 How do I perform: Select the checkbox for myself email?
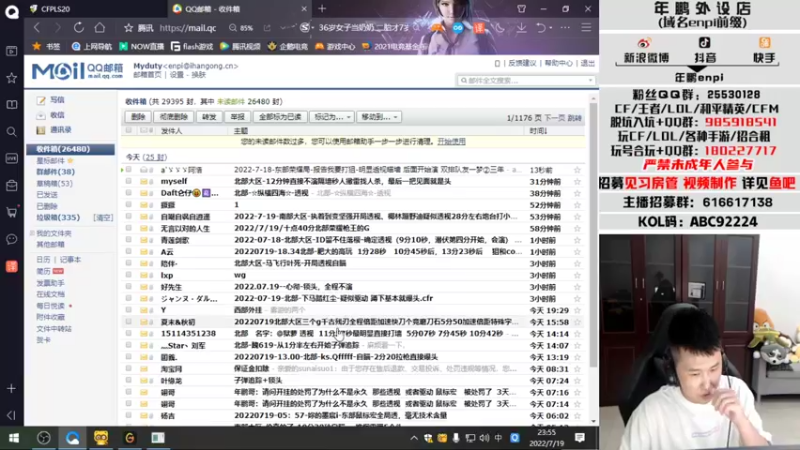(x=129, y=181)
